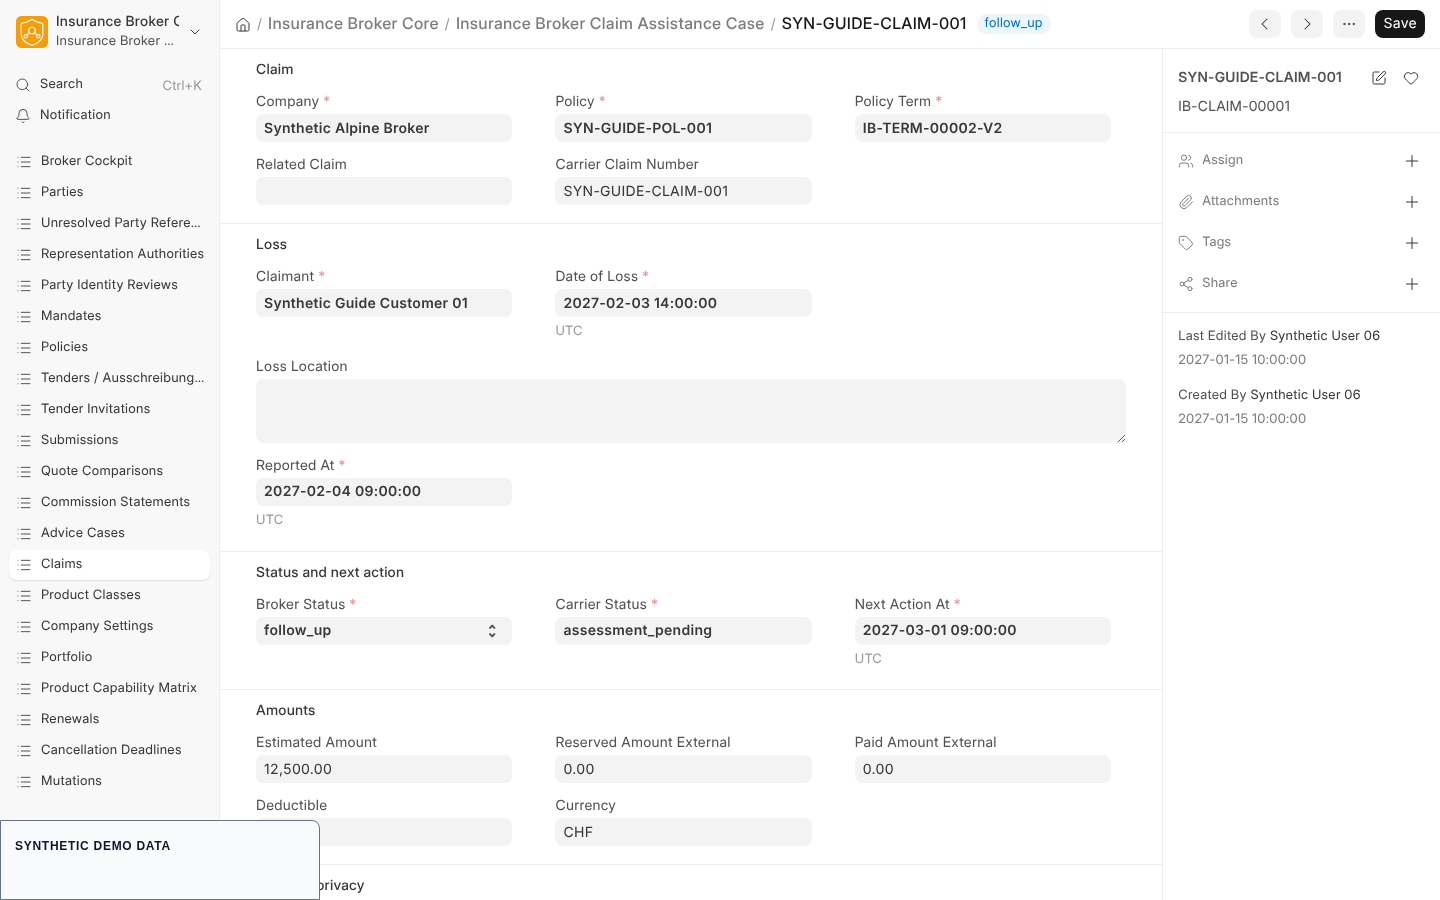Click the home breadcrumb icon
1440x900 pixels.
(x=243, y=24)
